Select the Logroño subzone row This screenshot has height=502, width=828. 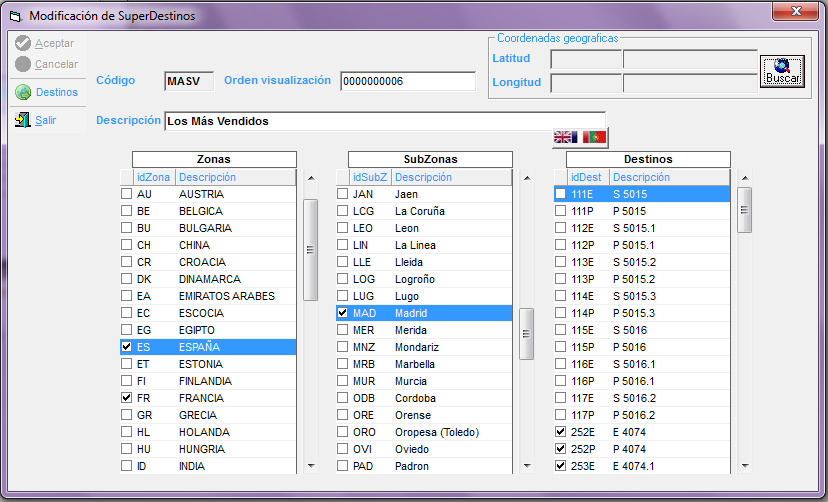(424, 279)
